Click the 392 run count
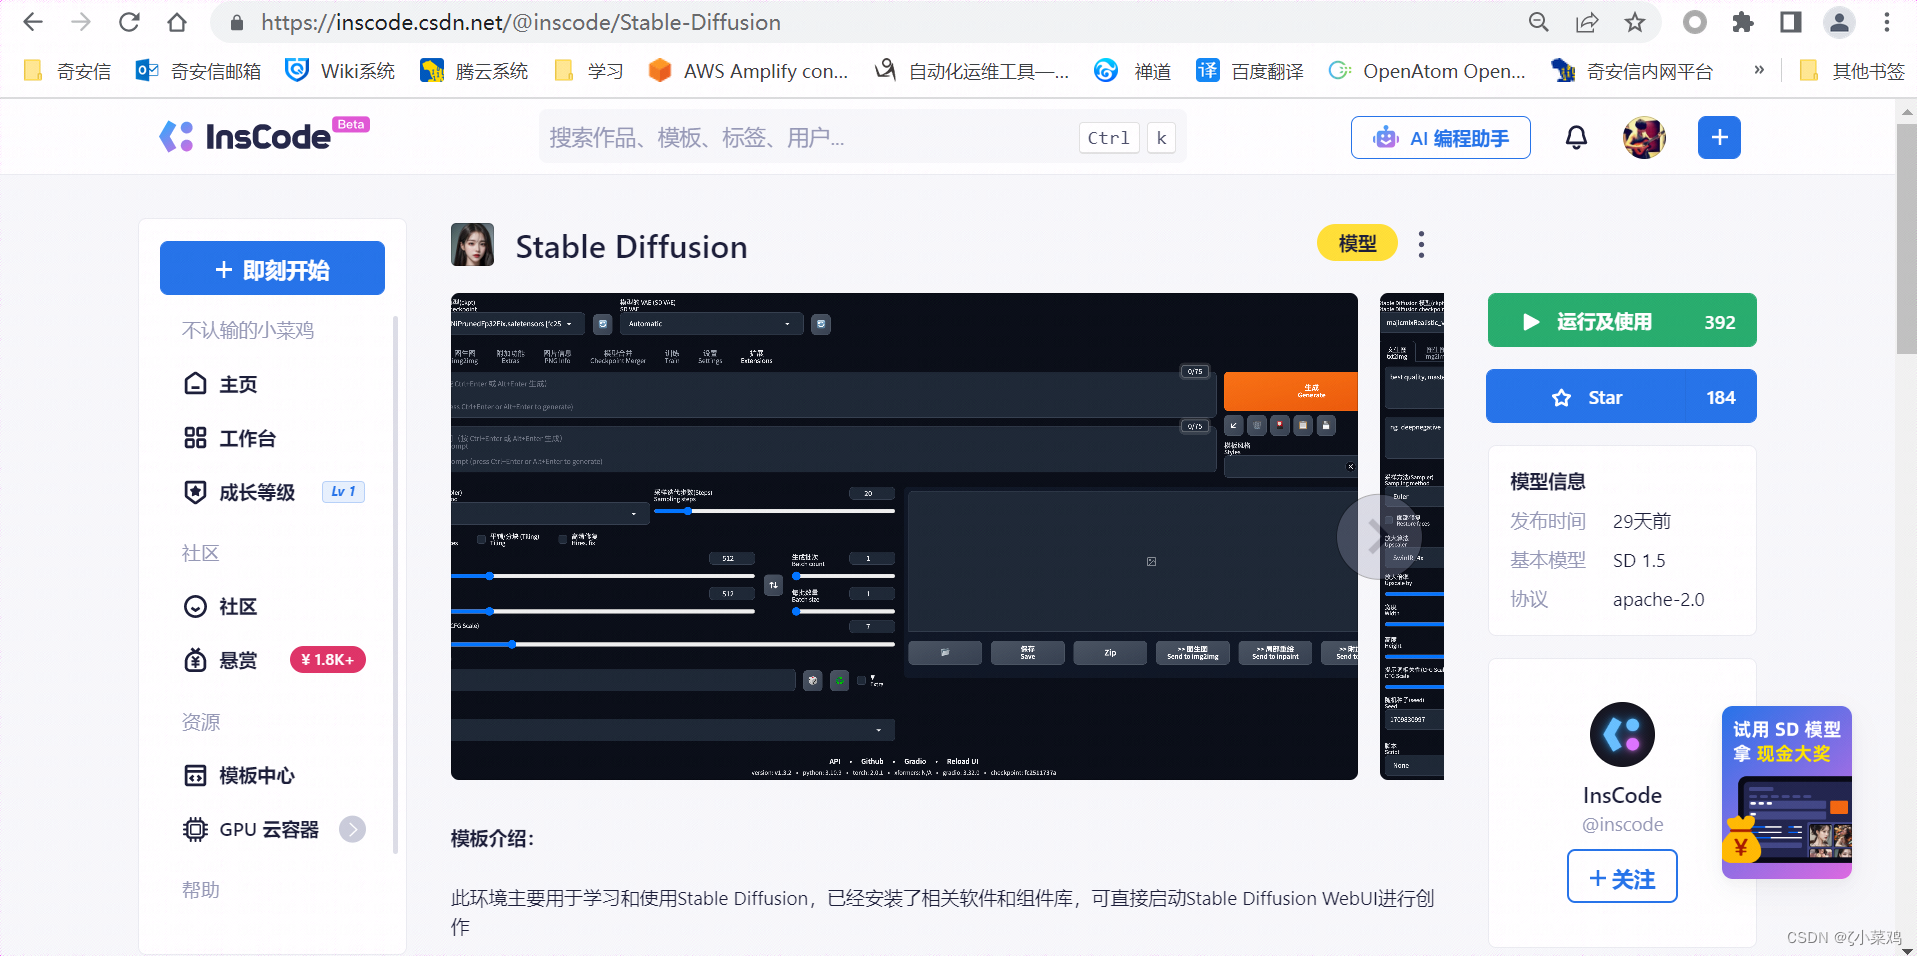The height and width of the screenshot is (956, 1917). (x=1720, y=322)
